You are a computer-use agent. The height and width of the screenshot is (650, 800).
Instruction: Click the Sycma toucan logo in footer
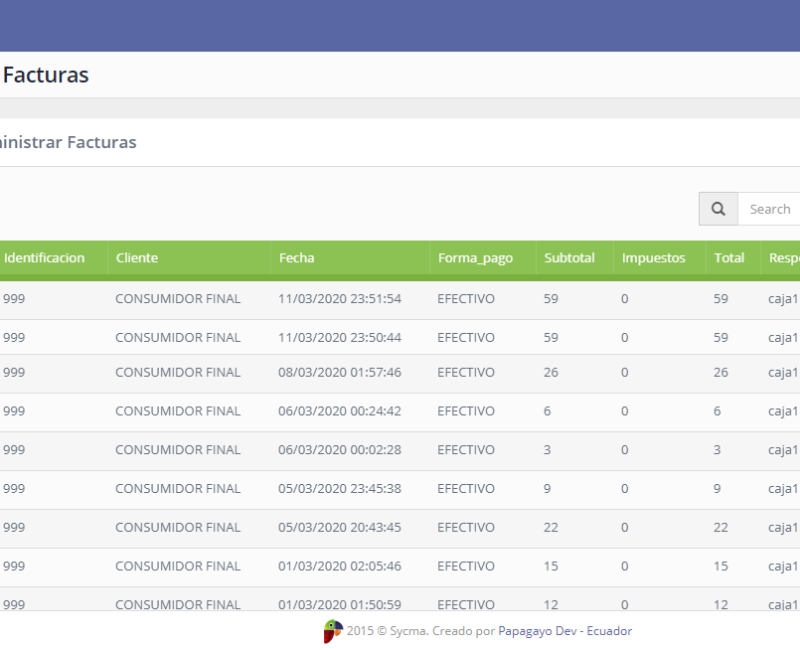333,631
